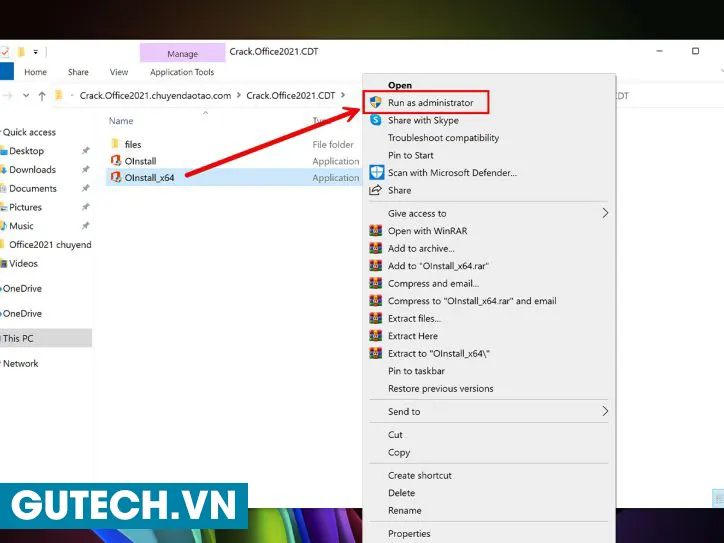Open Pictures in navigation pane
Screen dimensions: 724x543
pos(25,207)
